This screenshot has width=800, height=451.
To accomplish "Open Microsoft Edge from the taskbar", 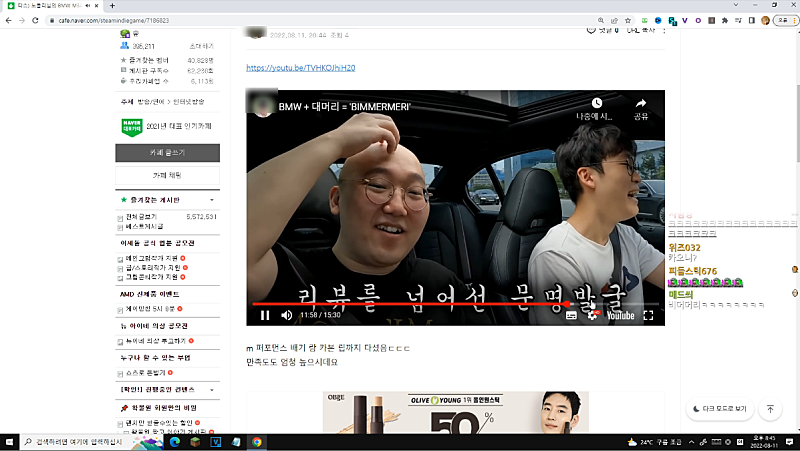I will 174,442.
